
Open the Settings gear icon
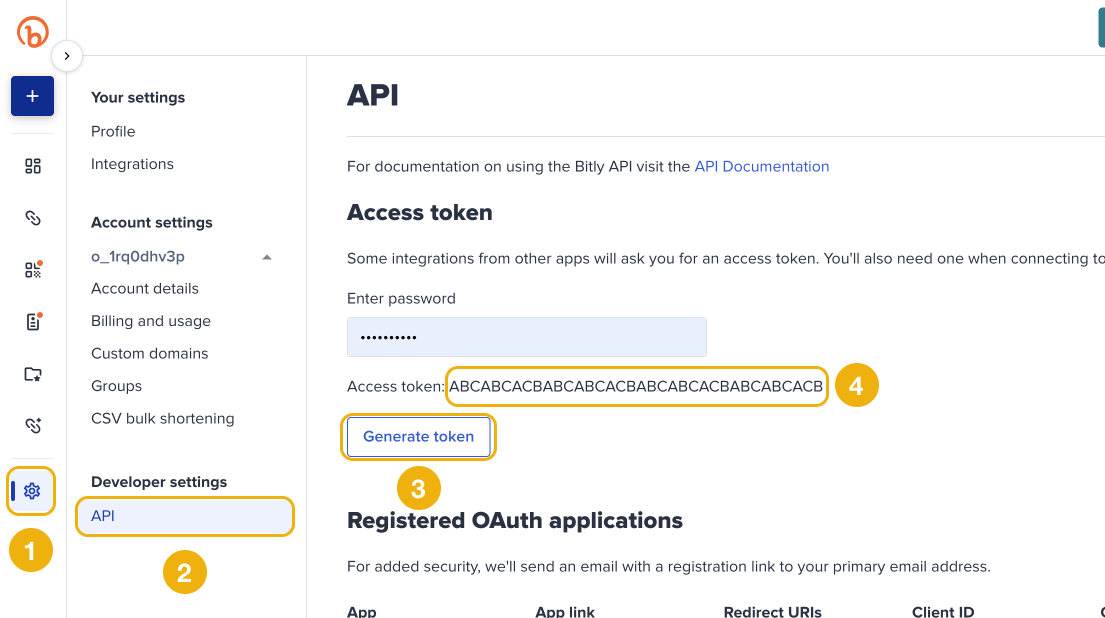32,490
